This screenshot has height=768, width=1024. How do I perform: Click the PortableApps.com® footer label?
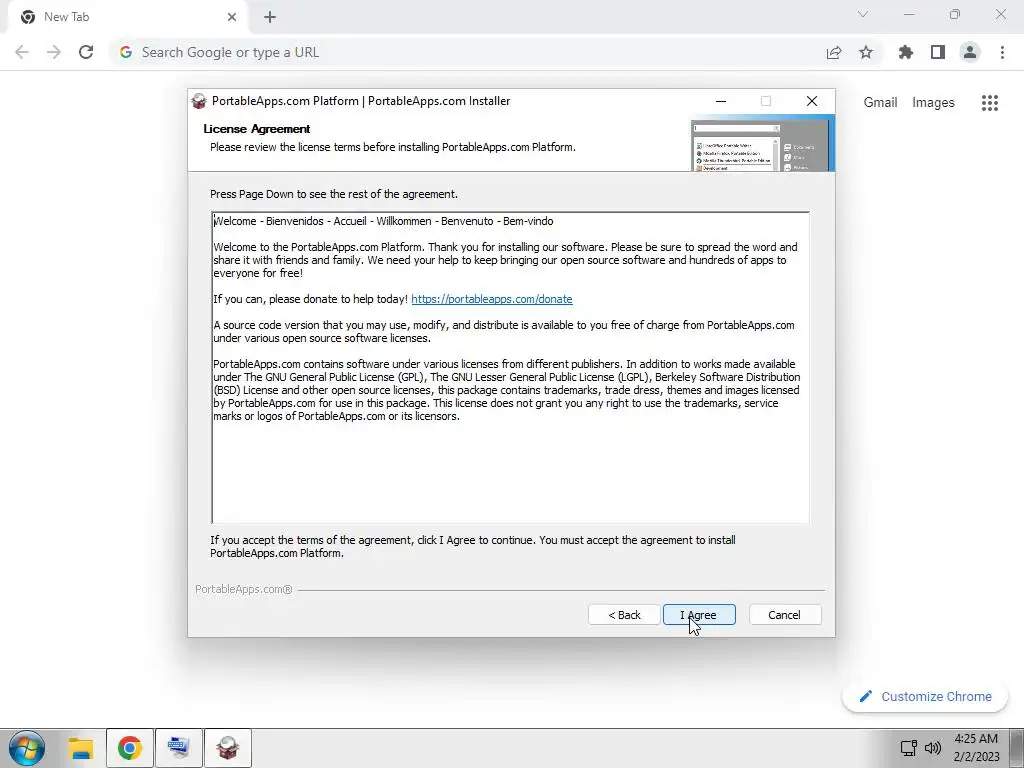click(x=244, y=590)
